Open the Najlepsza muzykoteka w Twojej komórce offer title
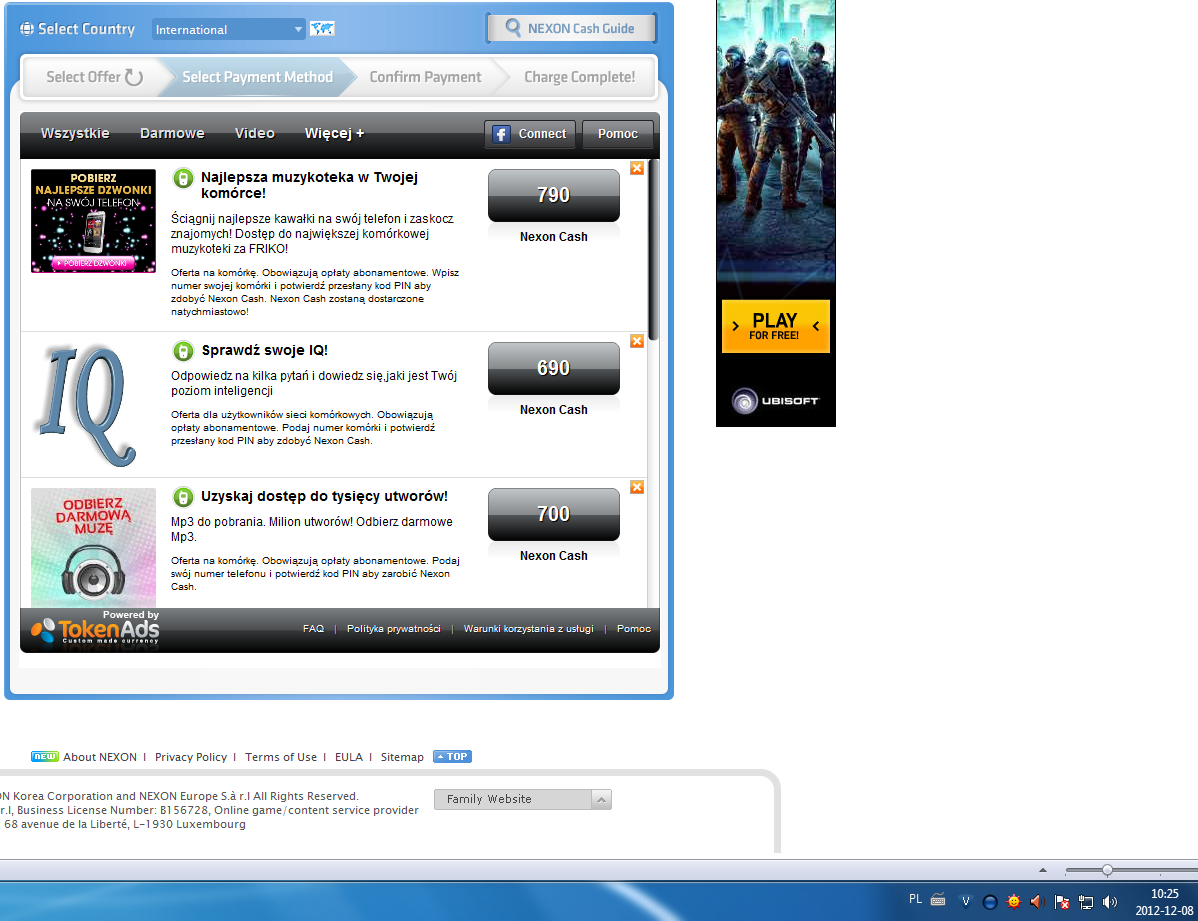This screenshot has width=1198, height=921. coord(309,185)
